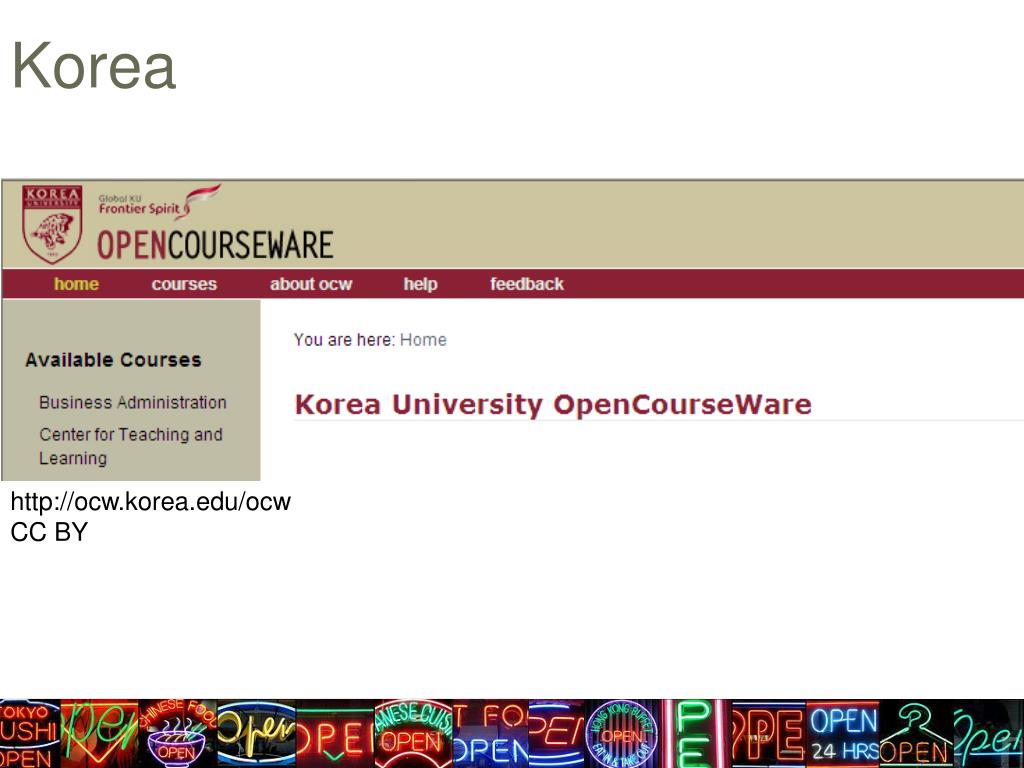Click the Frontier Spirit logo
The image size is (1024, 768).
[159, 202]
